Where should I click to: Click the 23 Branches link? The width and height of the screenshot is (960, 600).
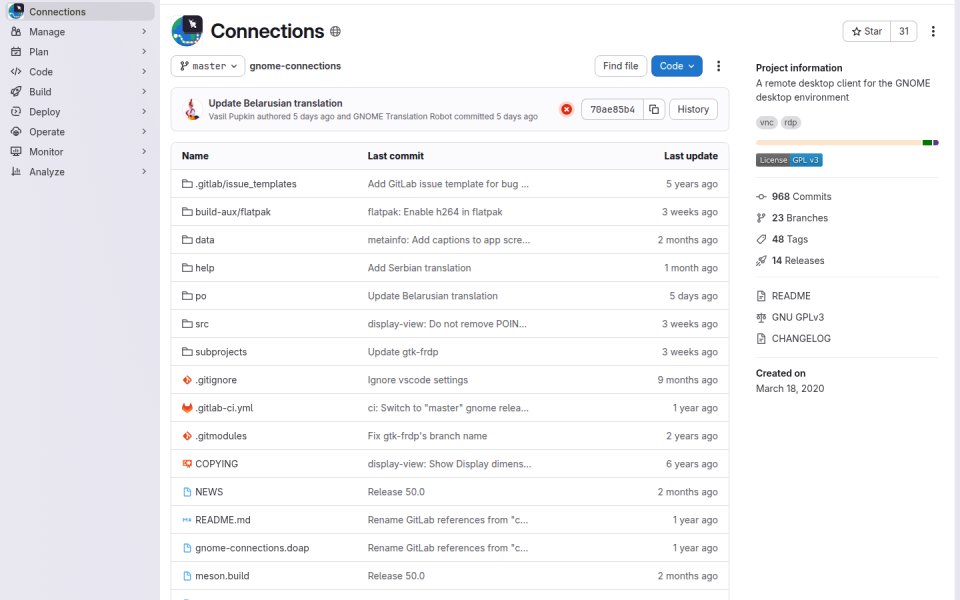coord(800,218)
